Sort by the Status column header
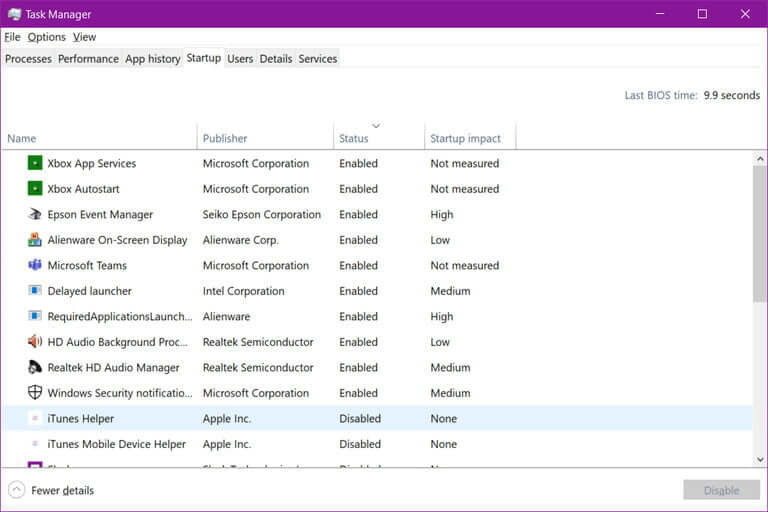This screenshot has height=512, width=768. point(379,138)
